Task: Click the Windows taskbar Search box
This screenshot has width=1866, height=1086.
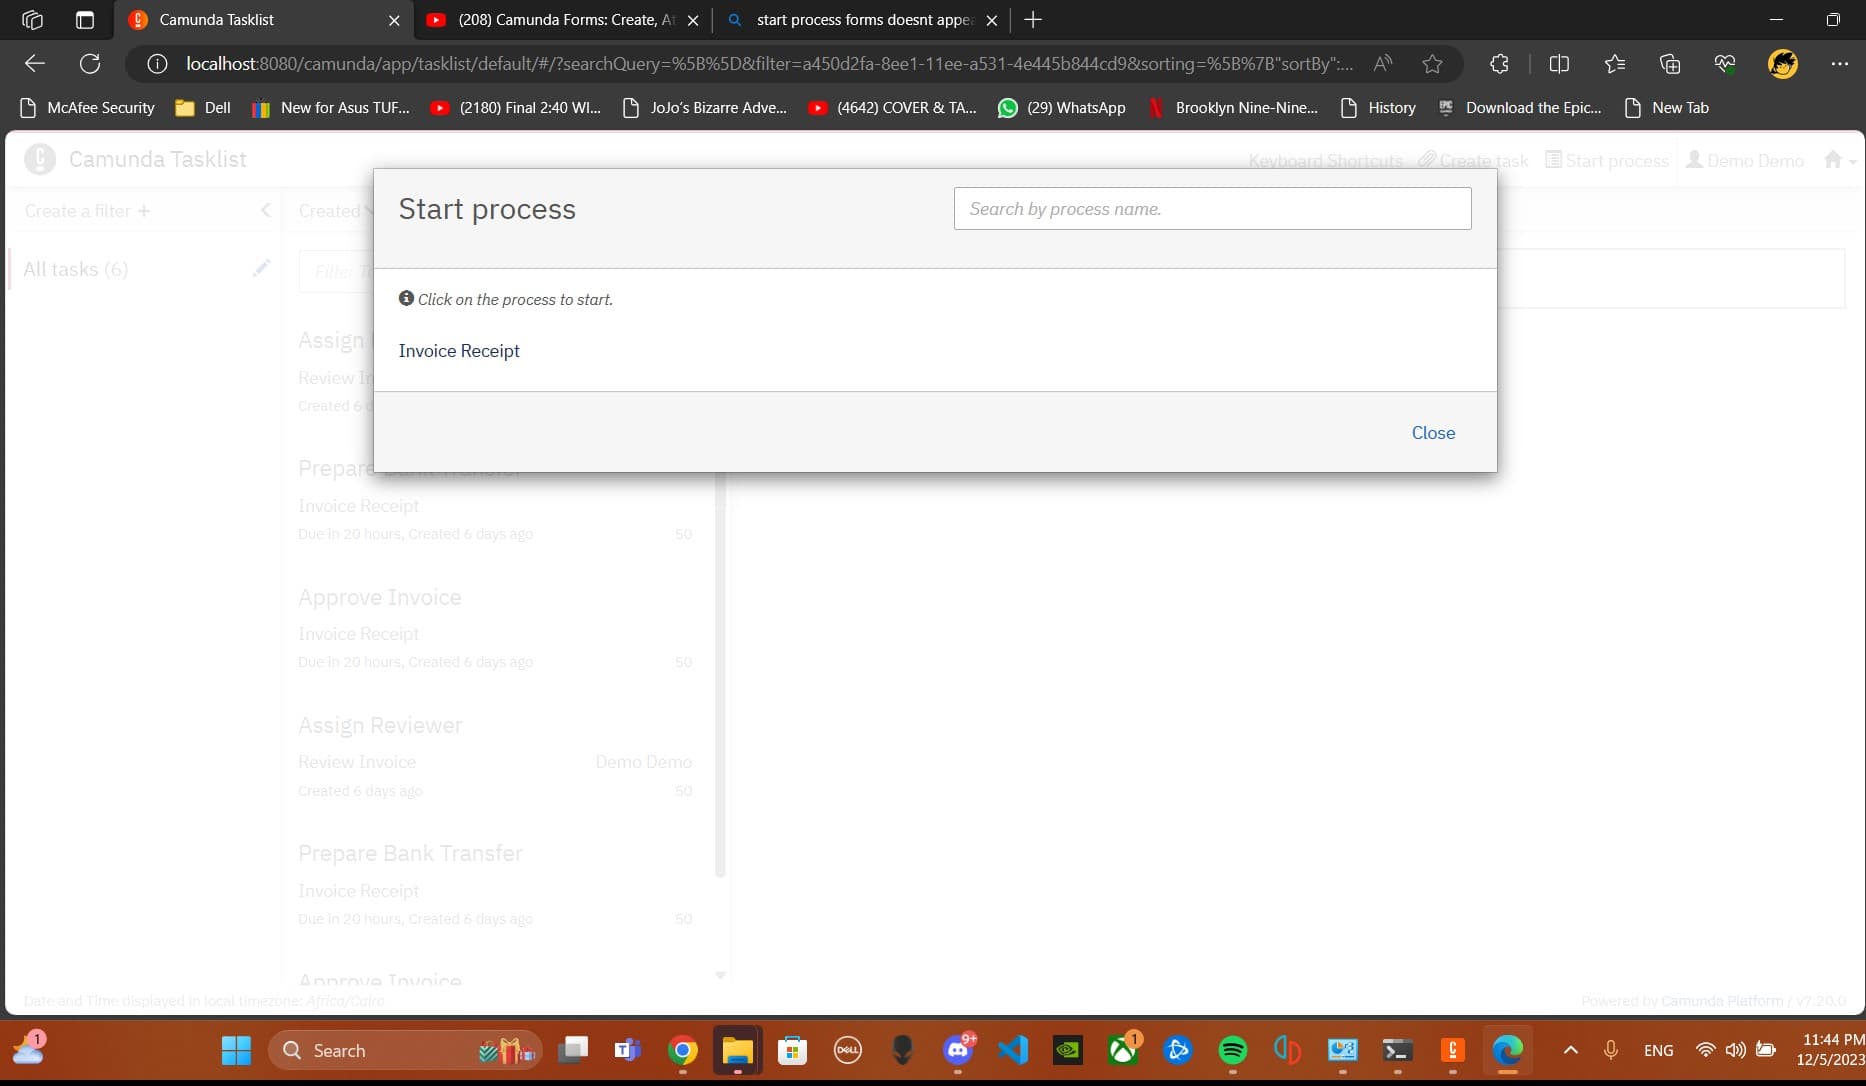Action: (x=405, y=1050)
